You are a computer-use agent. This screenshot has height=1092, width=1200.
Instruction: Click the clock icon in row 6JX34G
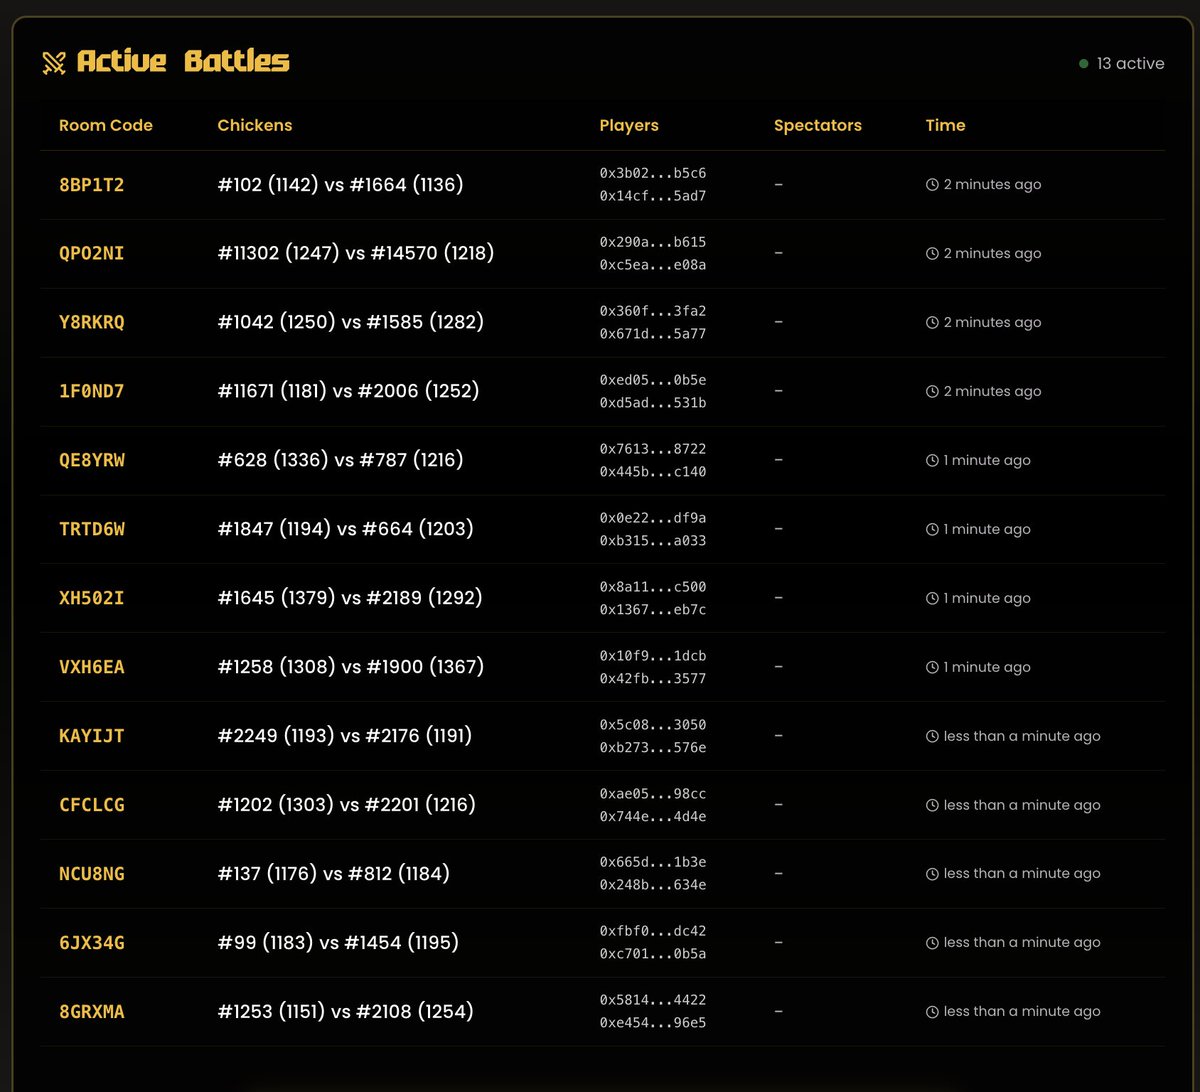[932, 943]
